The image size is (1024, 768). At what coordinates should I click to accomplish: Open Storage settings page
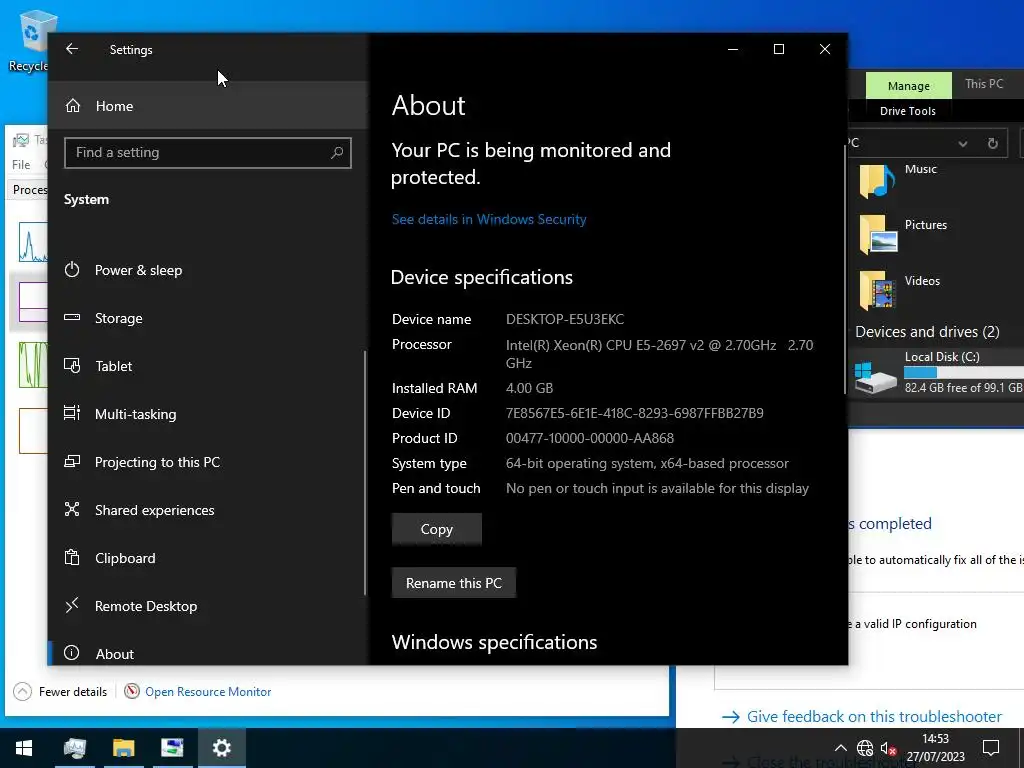208,318
